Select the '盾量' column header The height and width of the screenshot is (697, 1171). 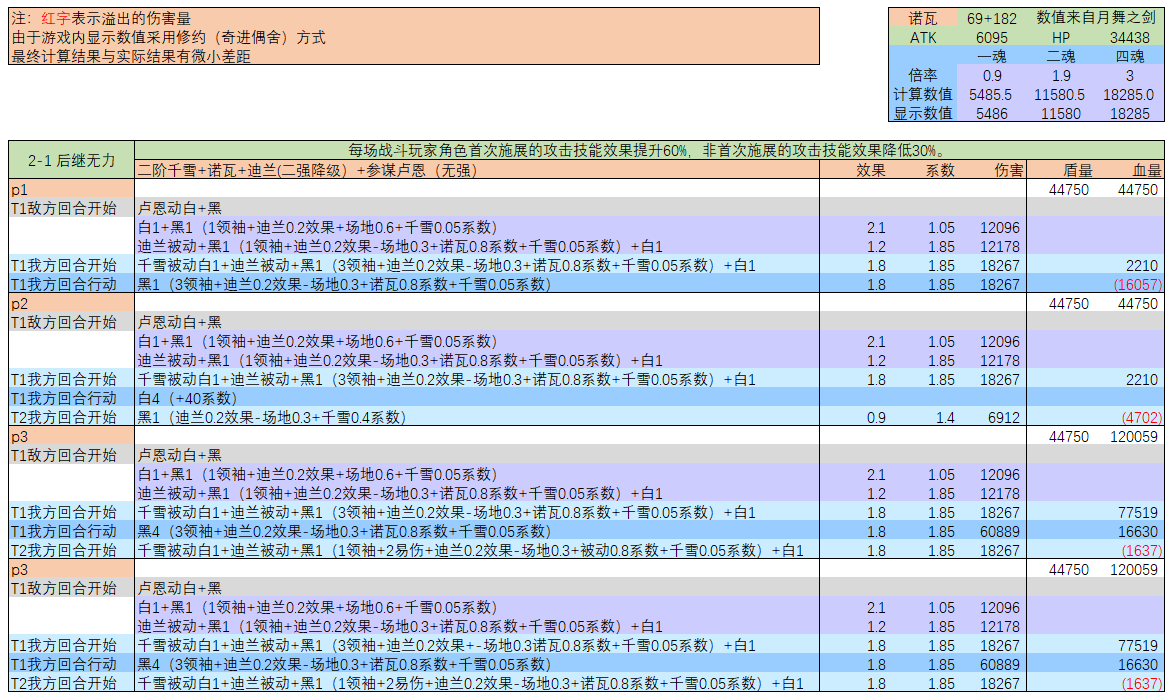[1078, 170]
